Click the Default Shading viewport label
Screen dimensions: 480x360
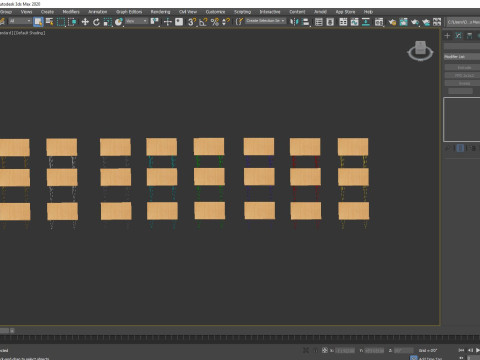(x=29, y=33)
